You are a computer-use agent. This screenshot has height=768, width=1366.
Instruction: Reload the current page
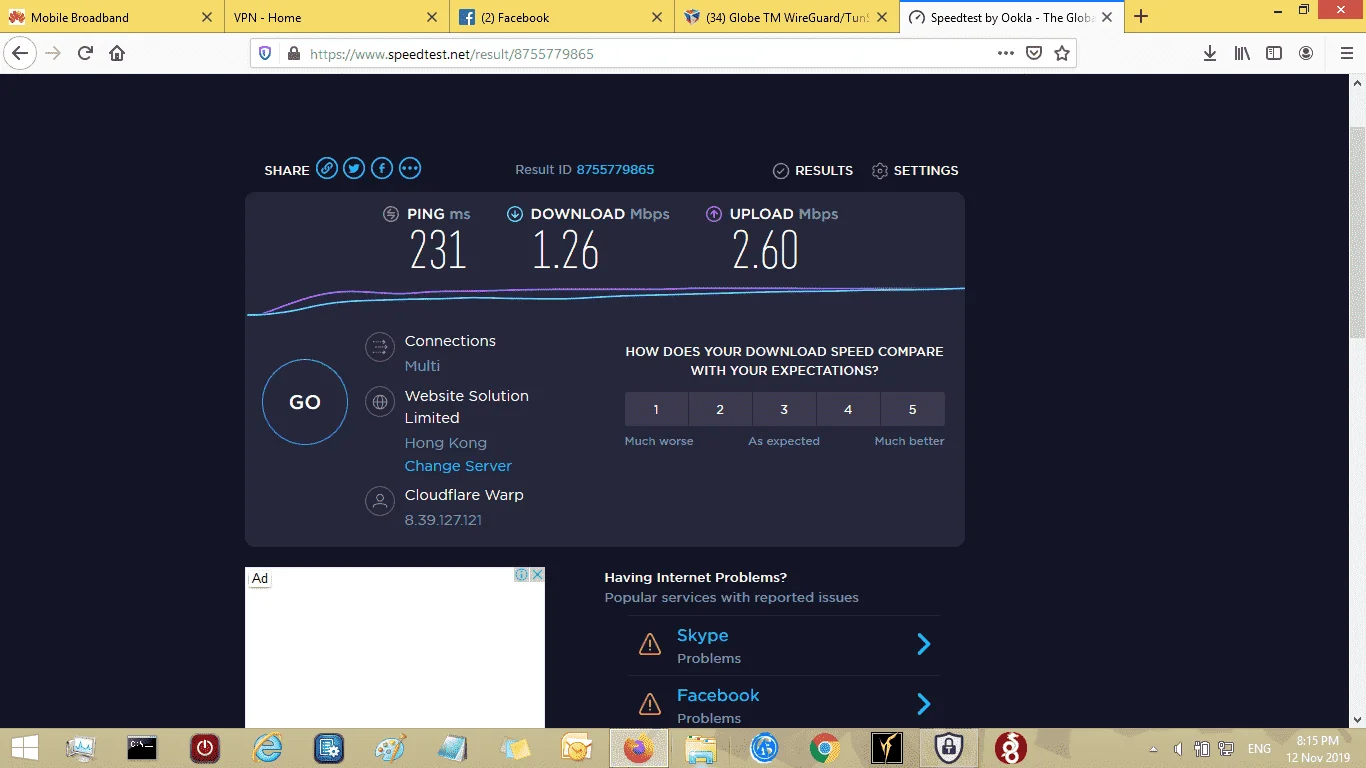[x=85, y=53]
